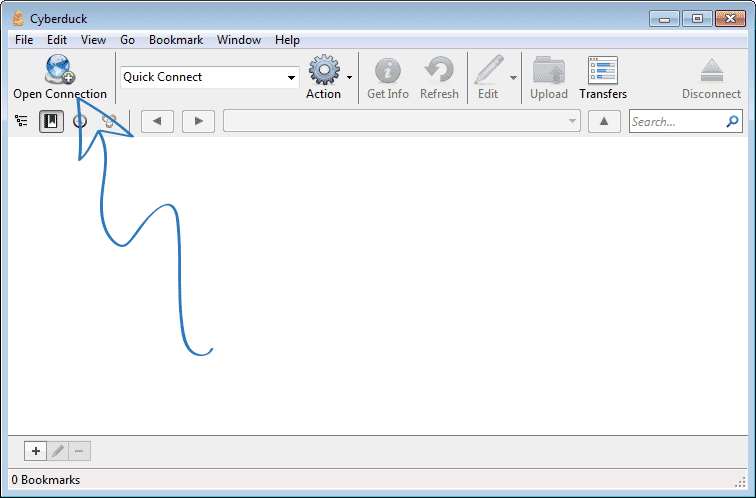Screen dimensions: 756x498
Task: Click the Open Connection globe icon
Action: (60, 69)
